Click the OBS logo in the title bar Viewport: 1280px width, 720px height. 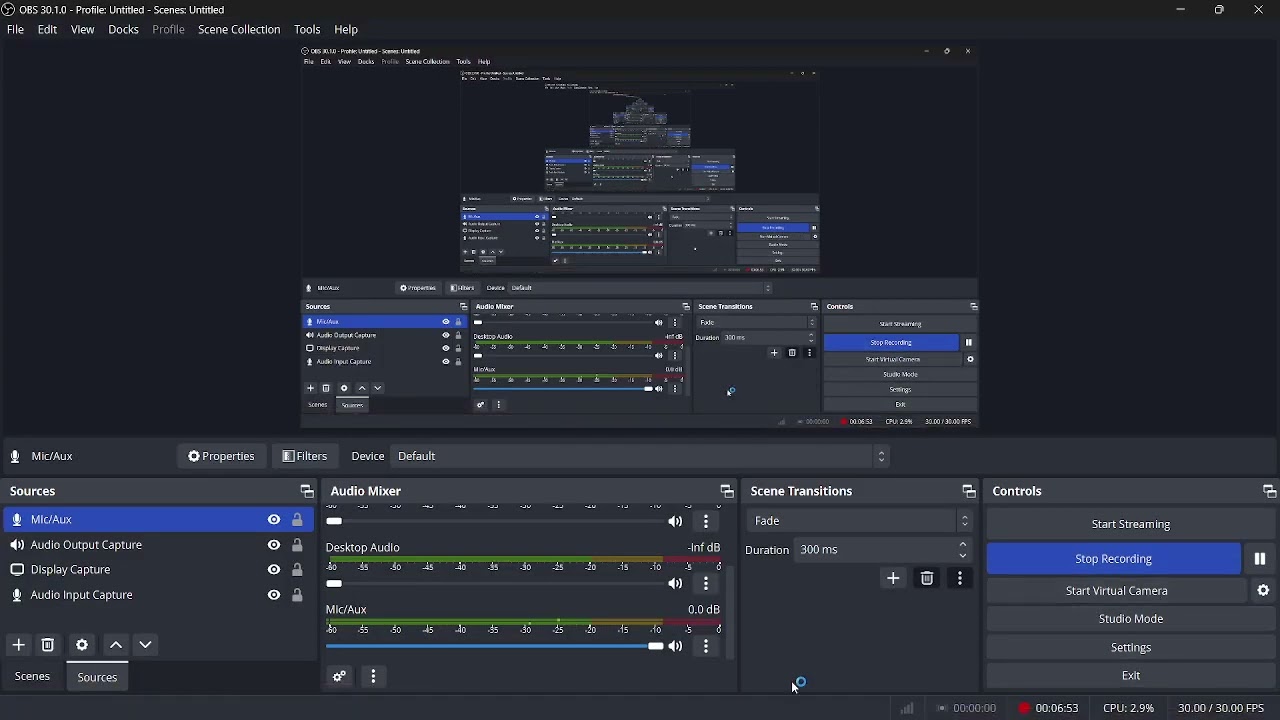coord(9,10)
